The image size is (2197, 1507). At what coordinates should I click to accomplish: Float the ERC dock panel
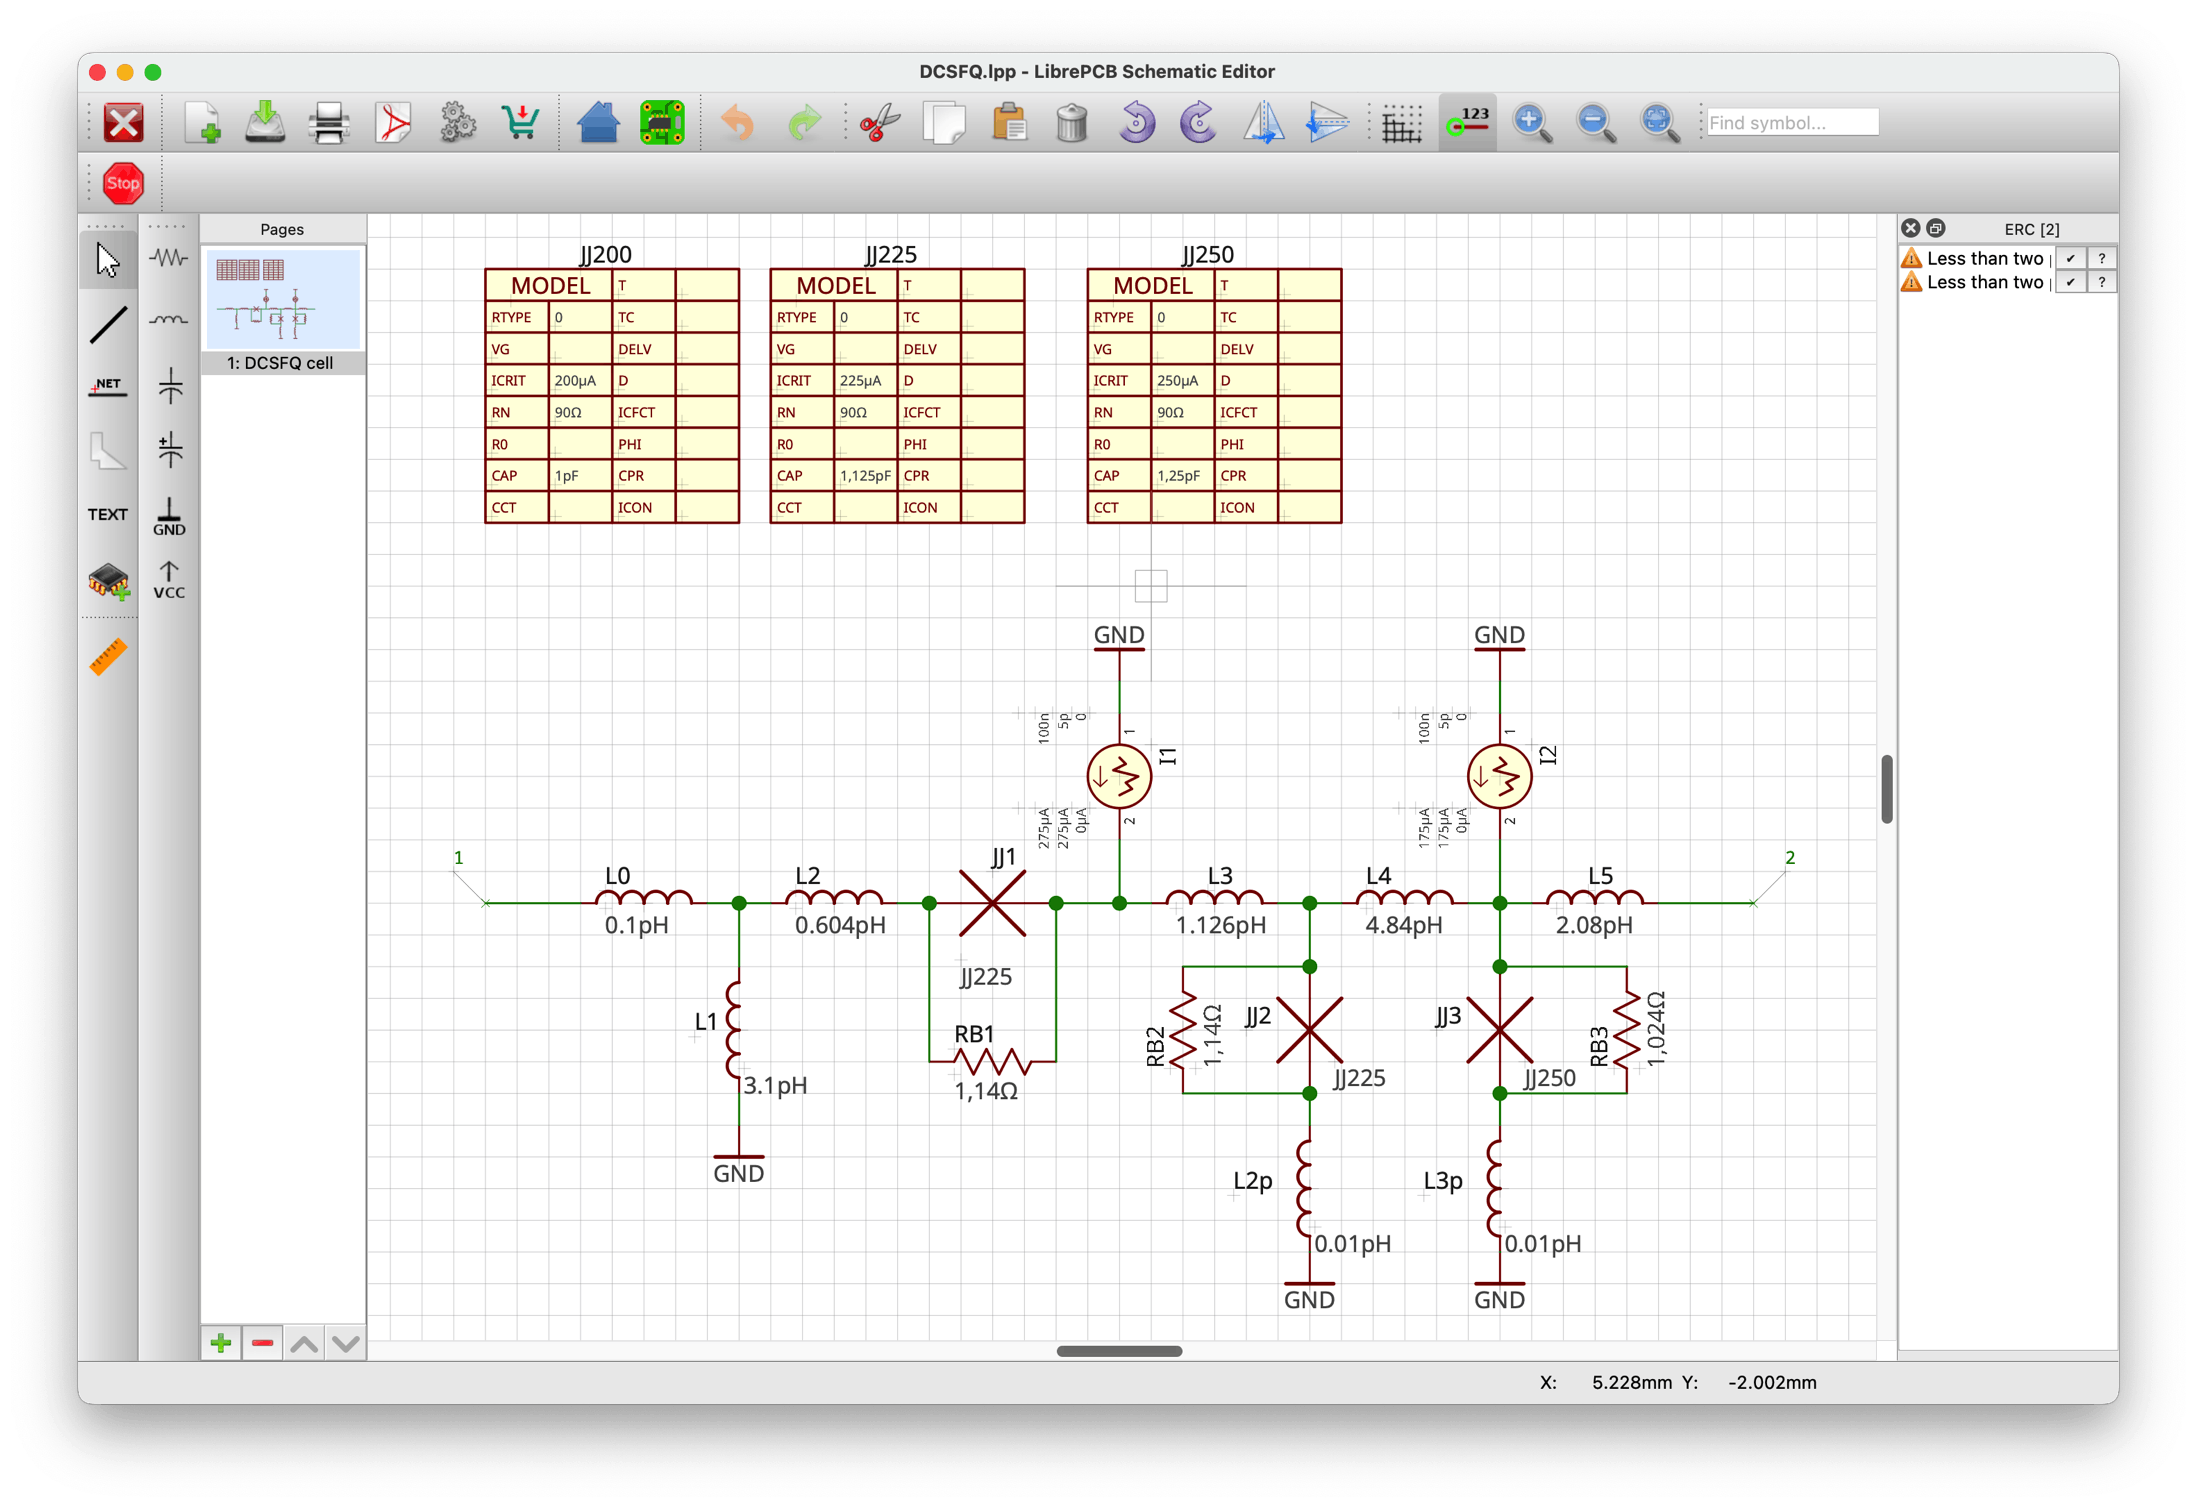1936,229
